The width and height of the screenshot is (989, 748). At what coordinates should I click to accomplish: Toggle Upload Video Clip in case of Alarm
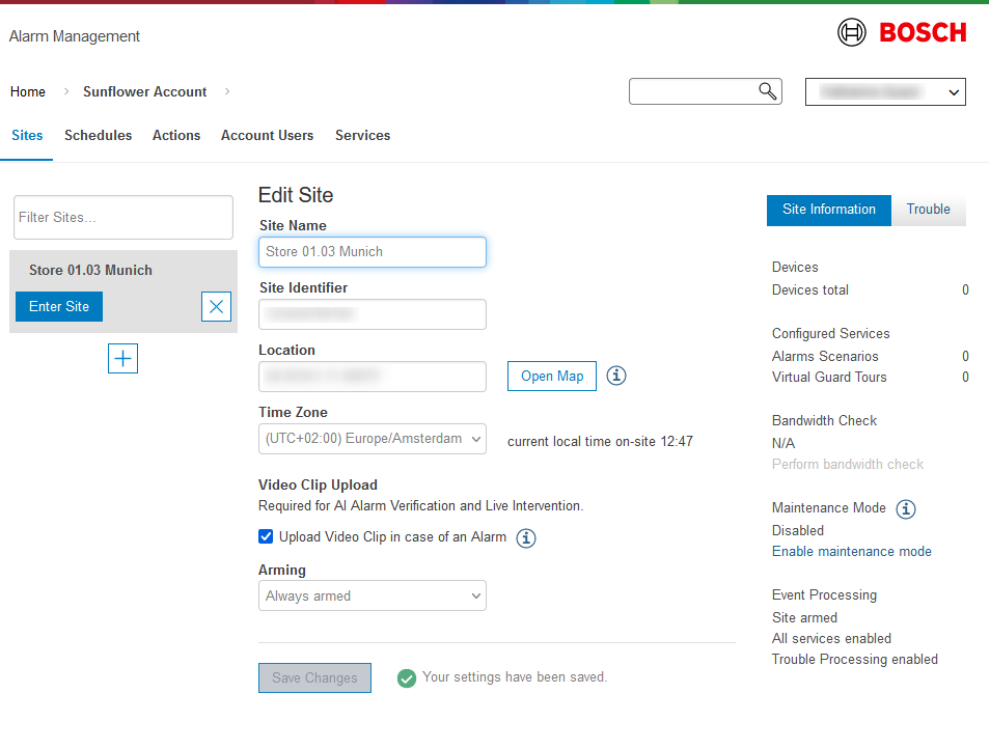point(266,537)
